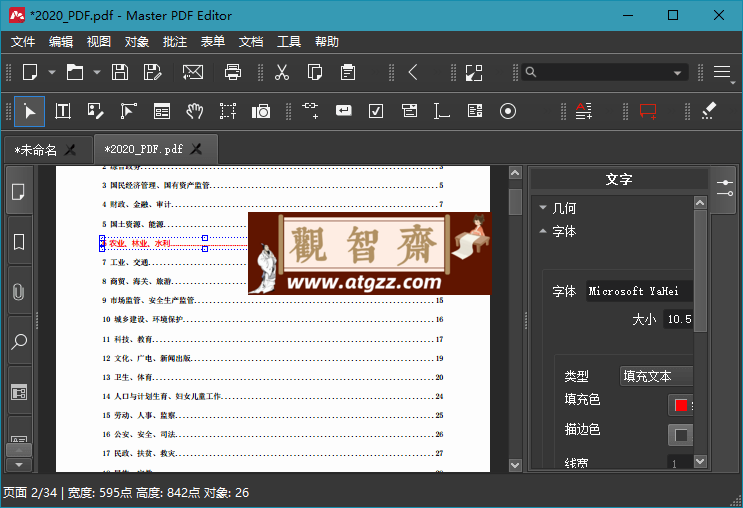Cut selection with scissors icon
743x508 pixels.
click(x=282, y=73)
